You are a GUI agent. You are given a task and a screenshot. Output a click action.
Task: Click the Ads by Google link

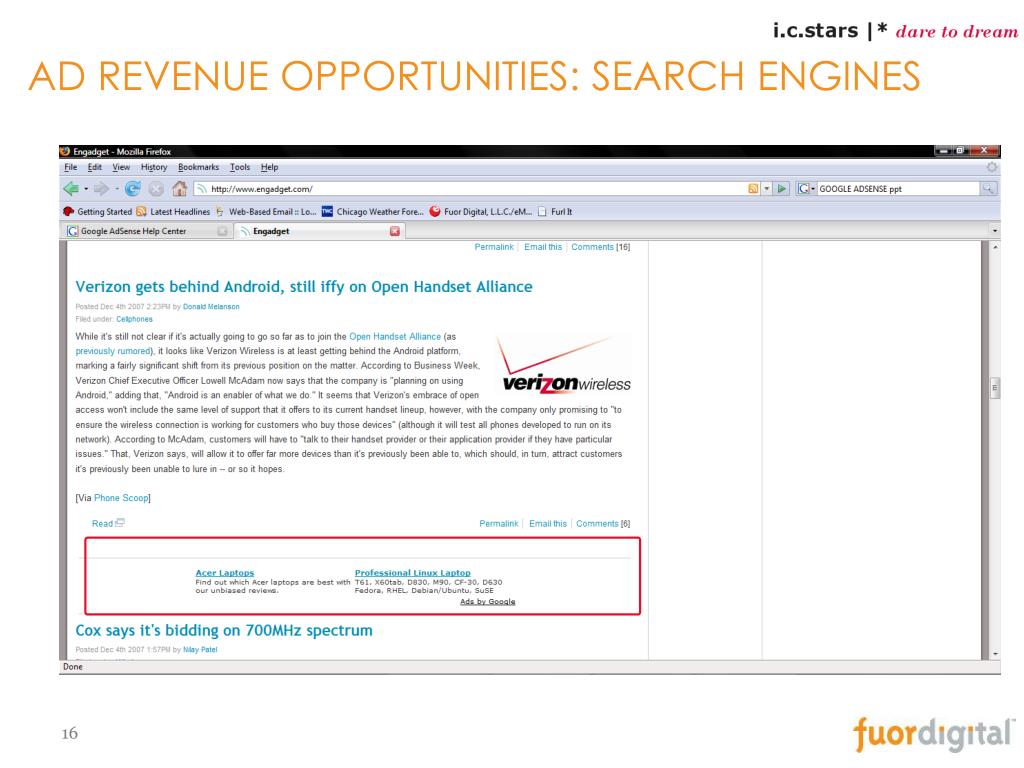(x=488, y=601)
